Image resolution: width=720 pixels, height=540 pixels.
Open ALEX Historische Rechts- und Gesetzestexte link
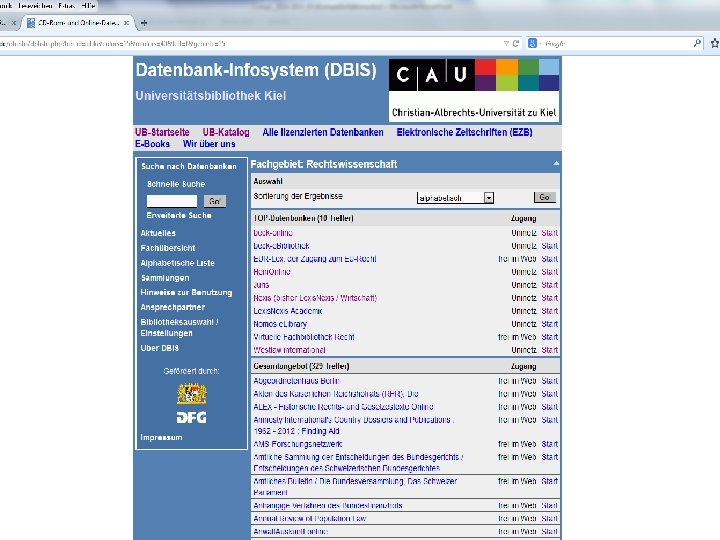(x=343, y=407)
